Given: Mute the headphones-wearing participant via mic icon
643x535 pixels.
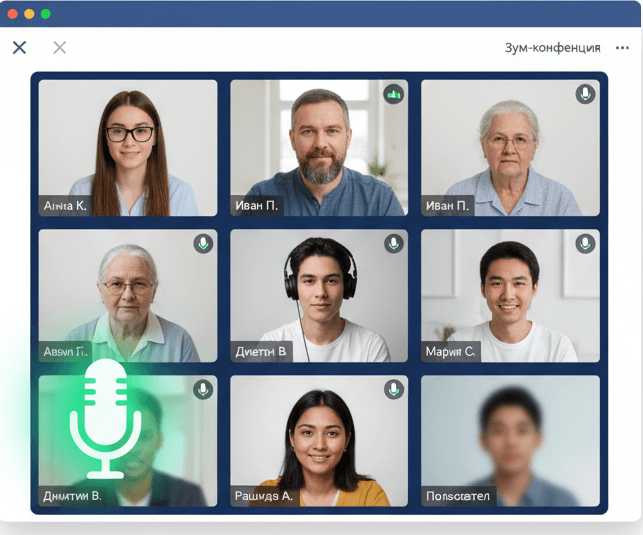Looking at the screenshot, I should click(x=394, y=243).
